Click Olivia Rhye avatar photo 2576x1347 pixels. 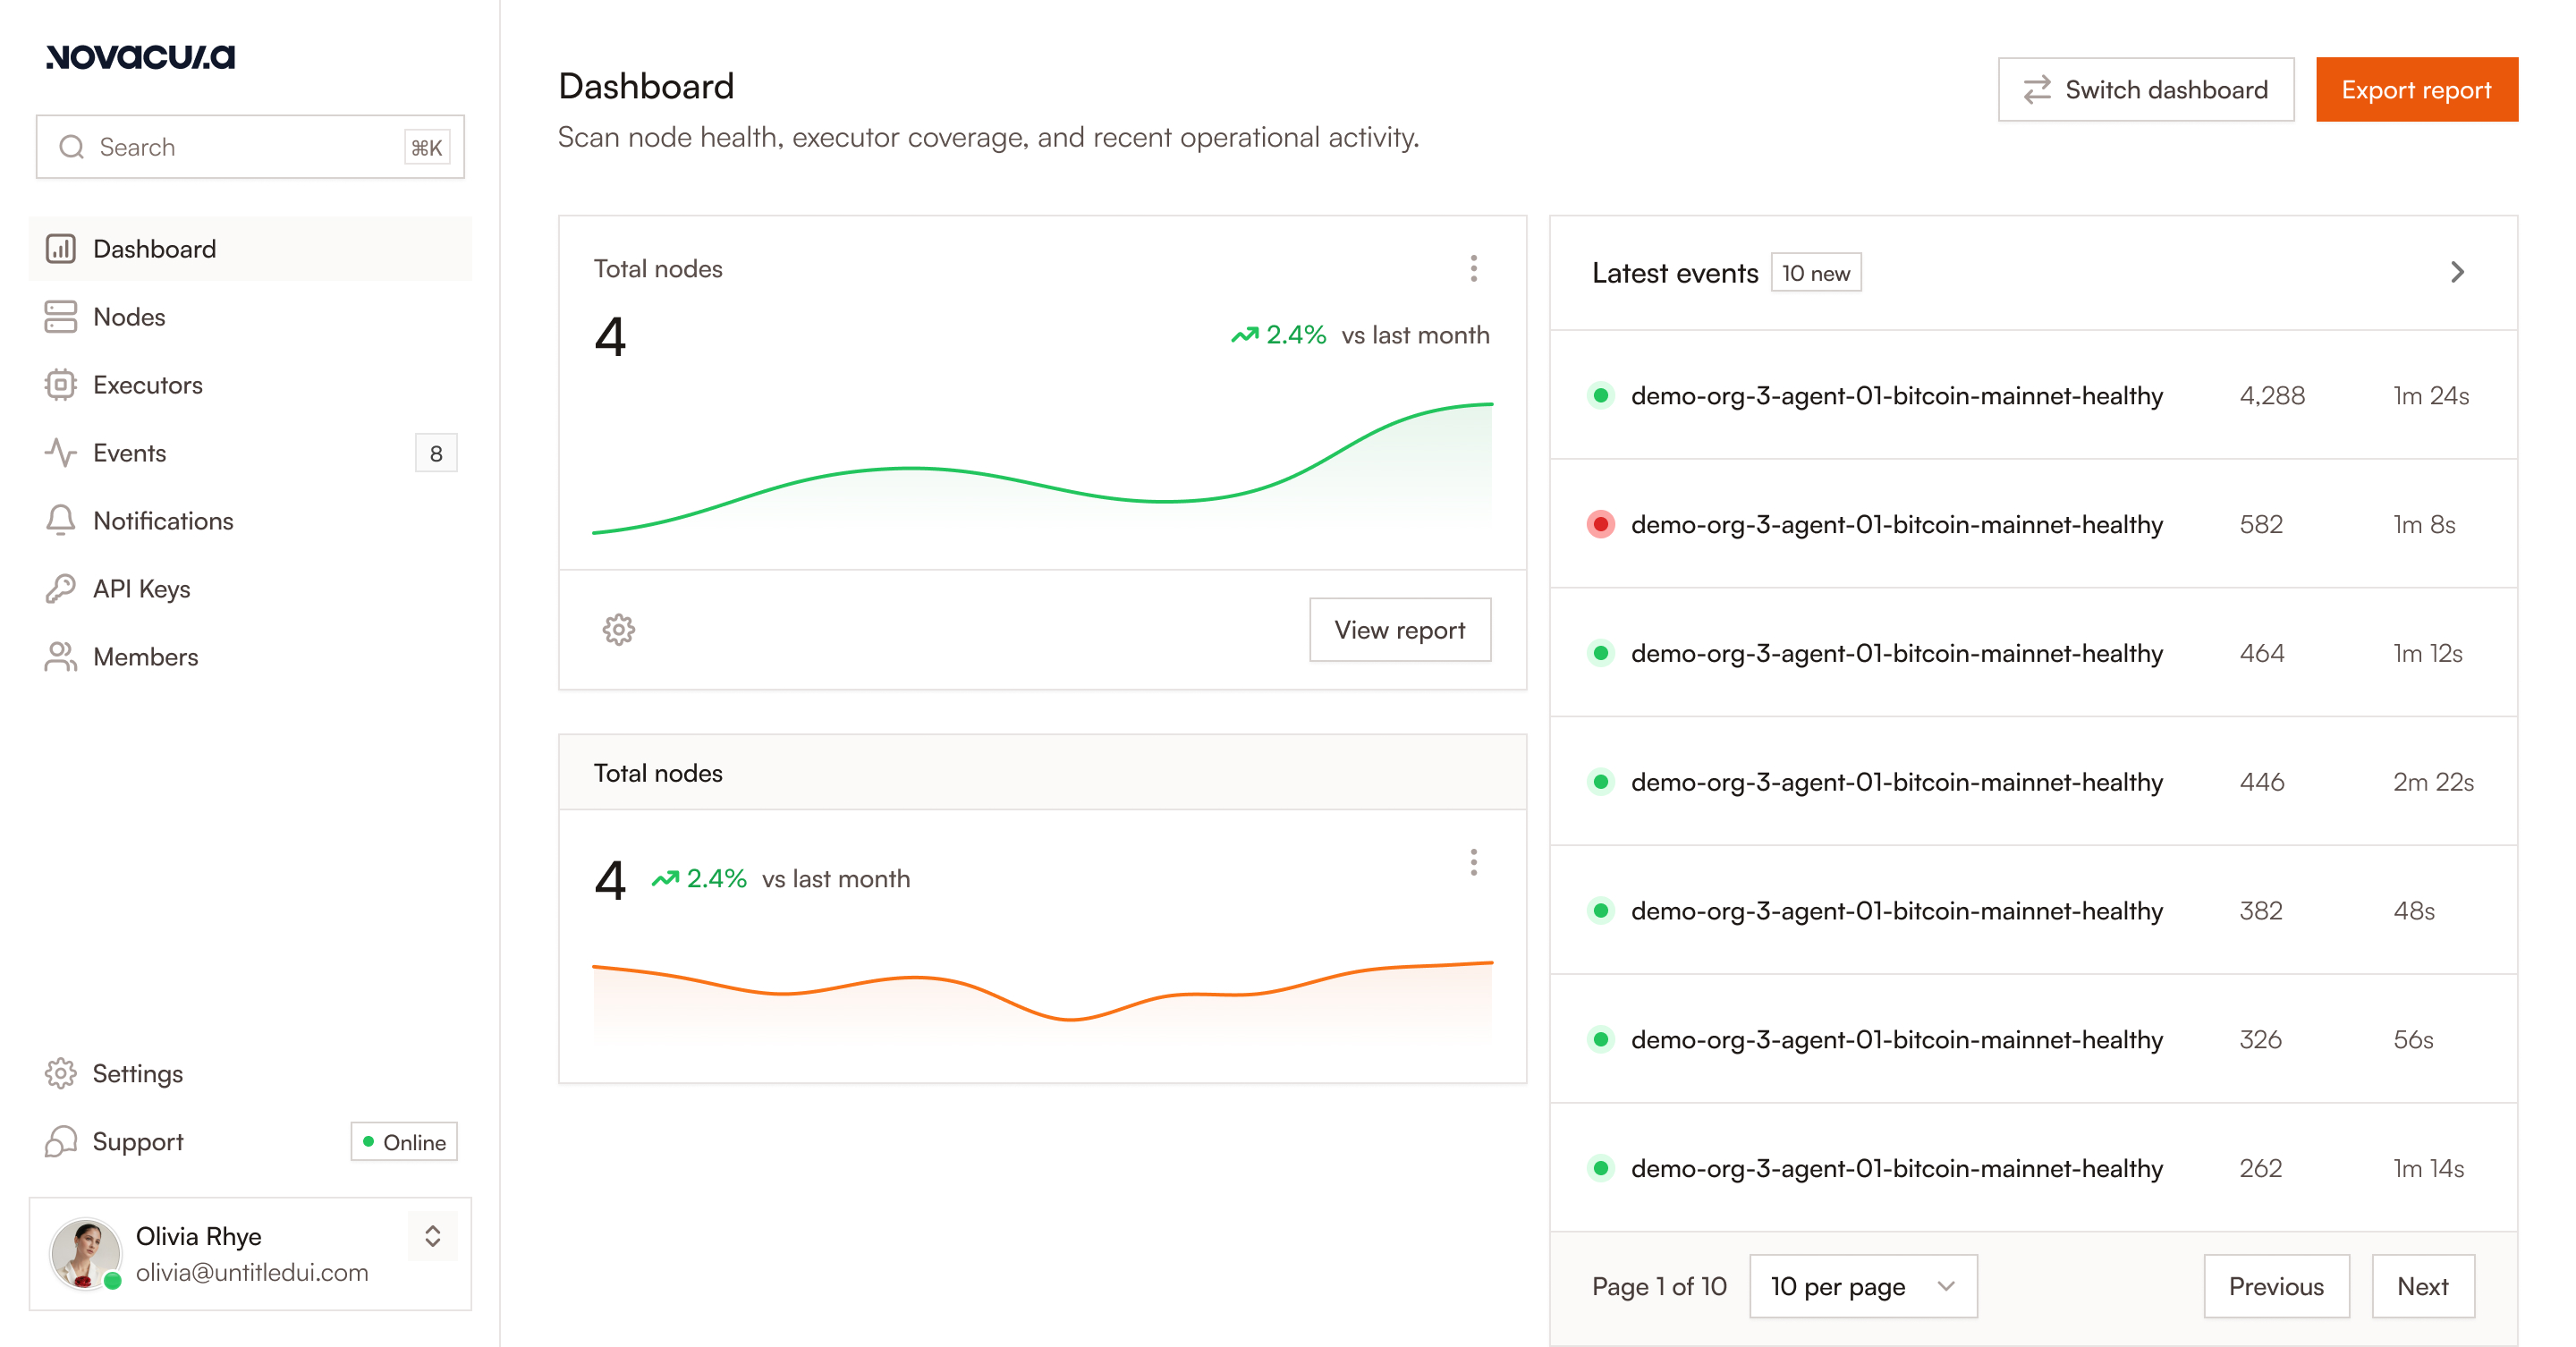click(x=85, y=1254)
